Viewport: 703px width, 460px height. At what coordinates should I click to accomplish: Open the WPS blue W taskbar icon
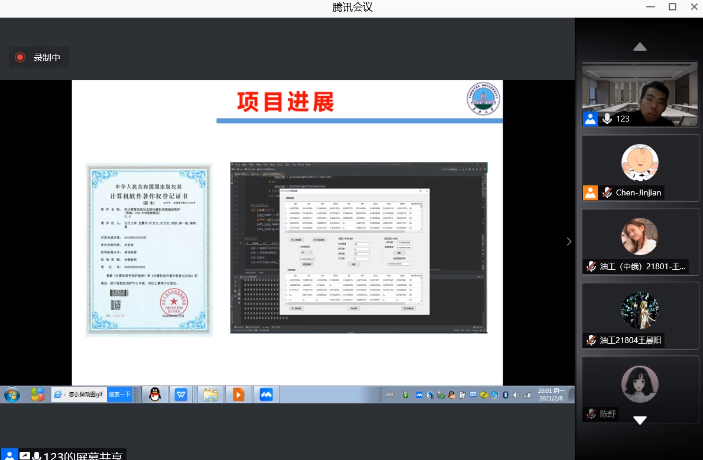point(181,395)
